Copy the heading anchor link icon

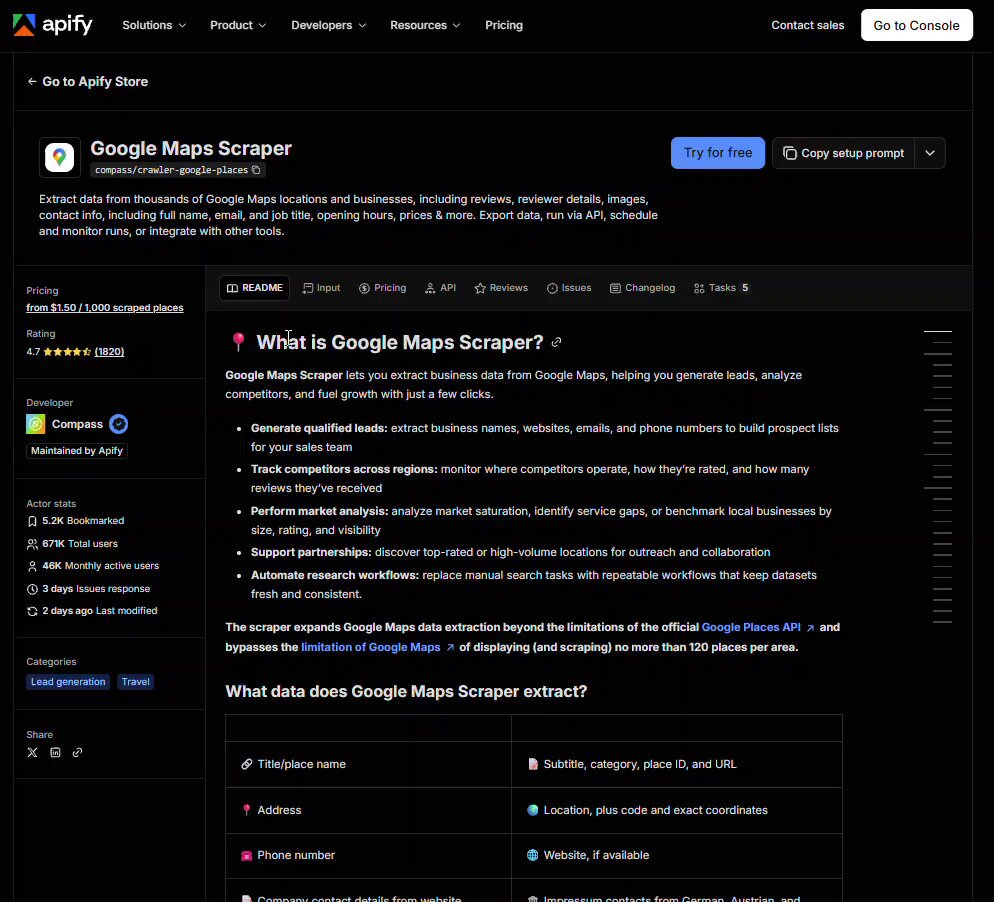556,342
